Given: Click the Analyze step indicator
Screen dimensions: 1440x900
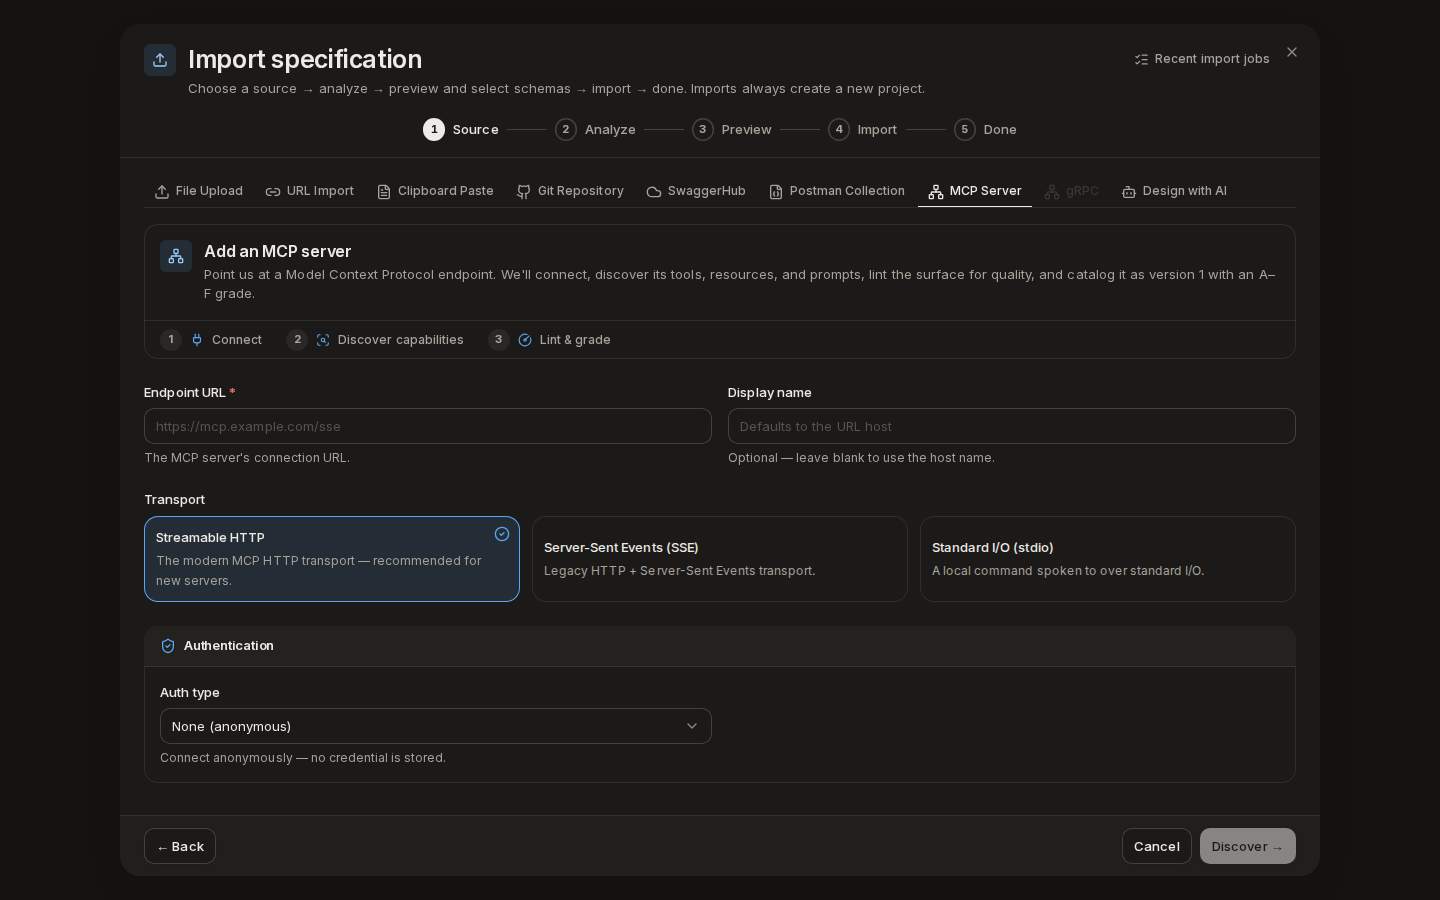Looking at the screenshot, I should click(595, 130).
